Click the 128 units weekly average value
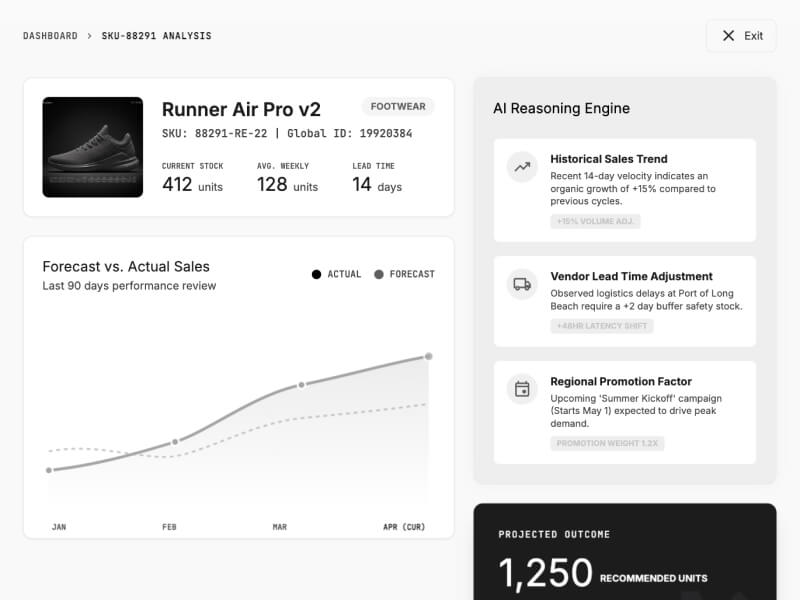Screen dimensions: 800x600 [287, 184]
